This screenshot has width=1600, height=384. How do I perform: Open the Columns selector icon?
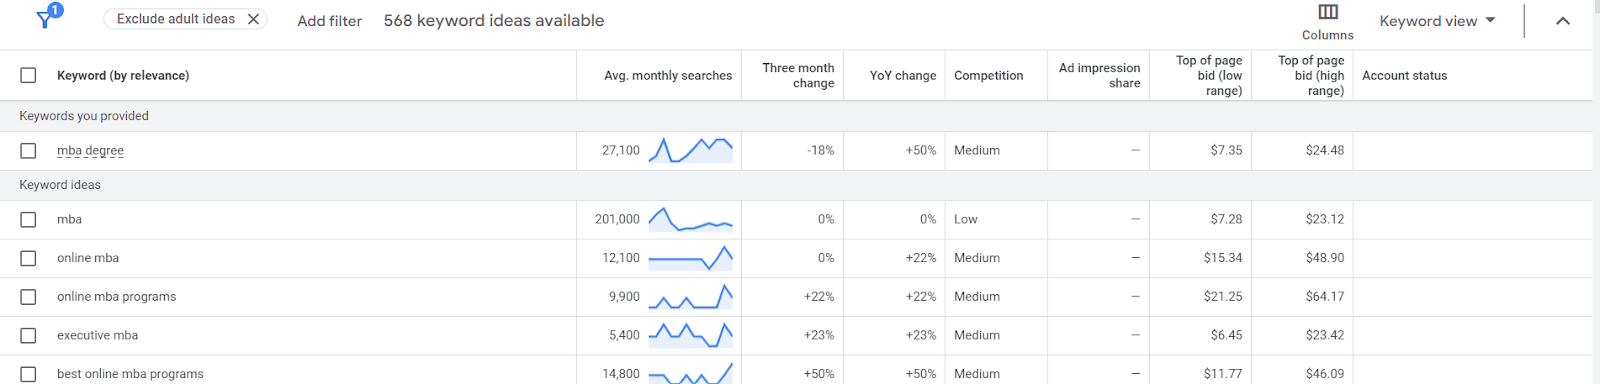click(x=1328, y=12)
